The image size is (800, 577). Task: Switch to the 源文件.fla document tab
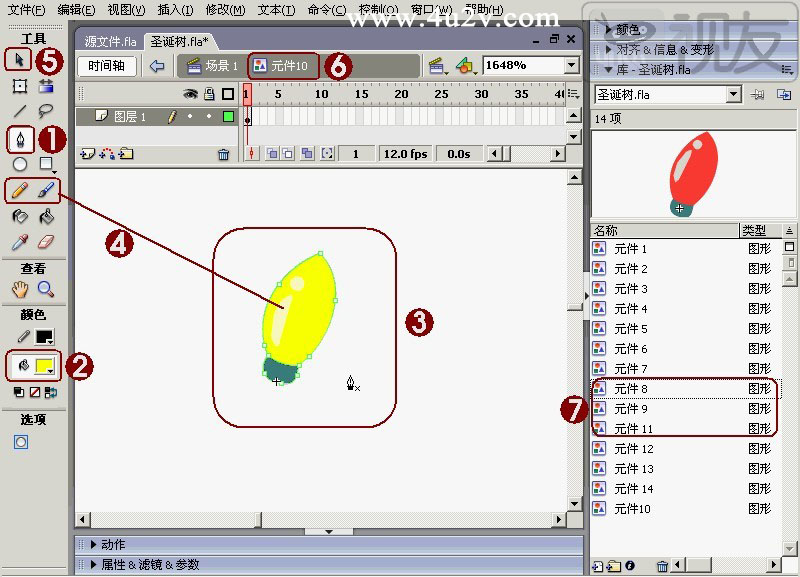[x=109, y=41]
